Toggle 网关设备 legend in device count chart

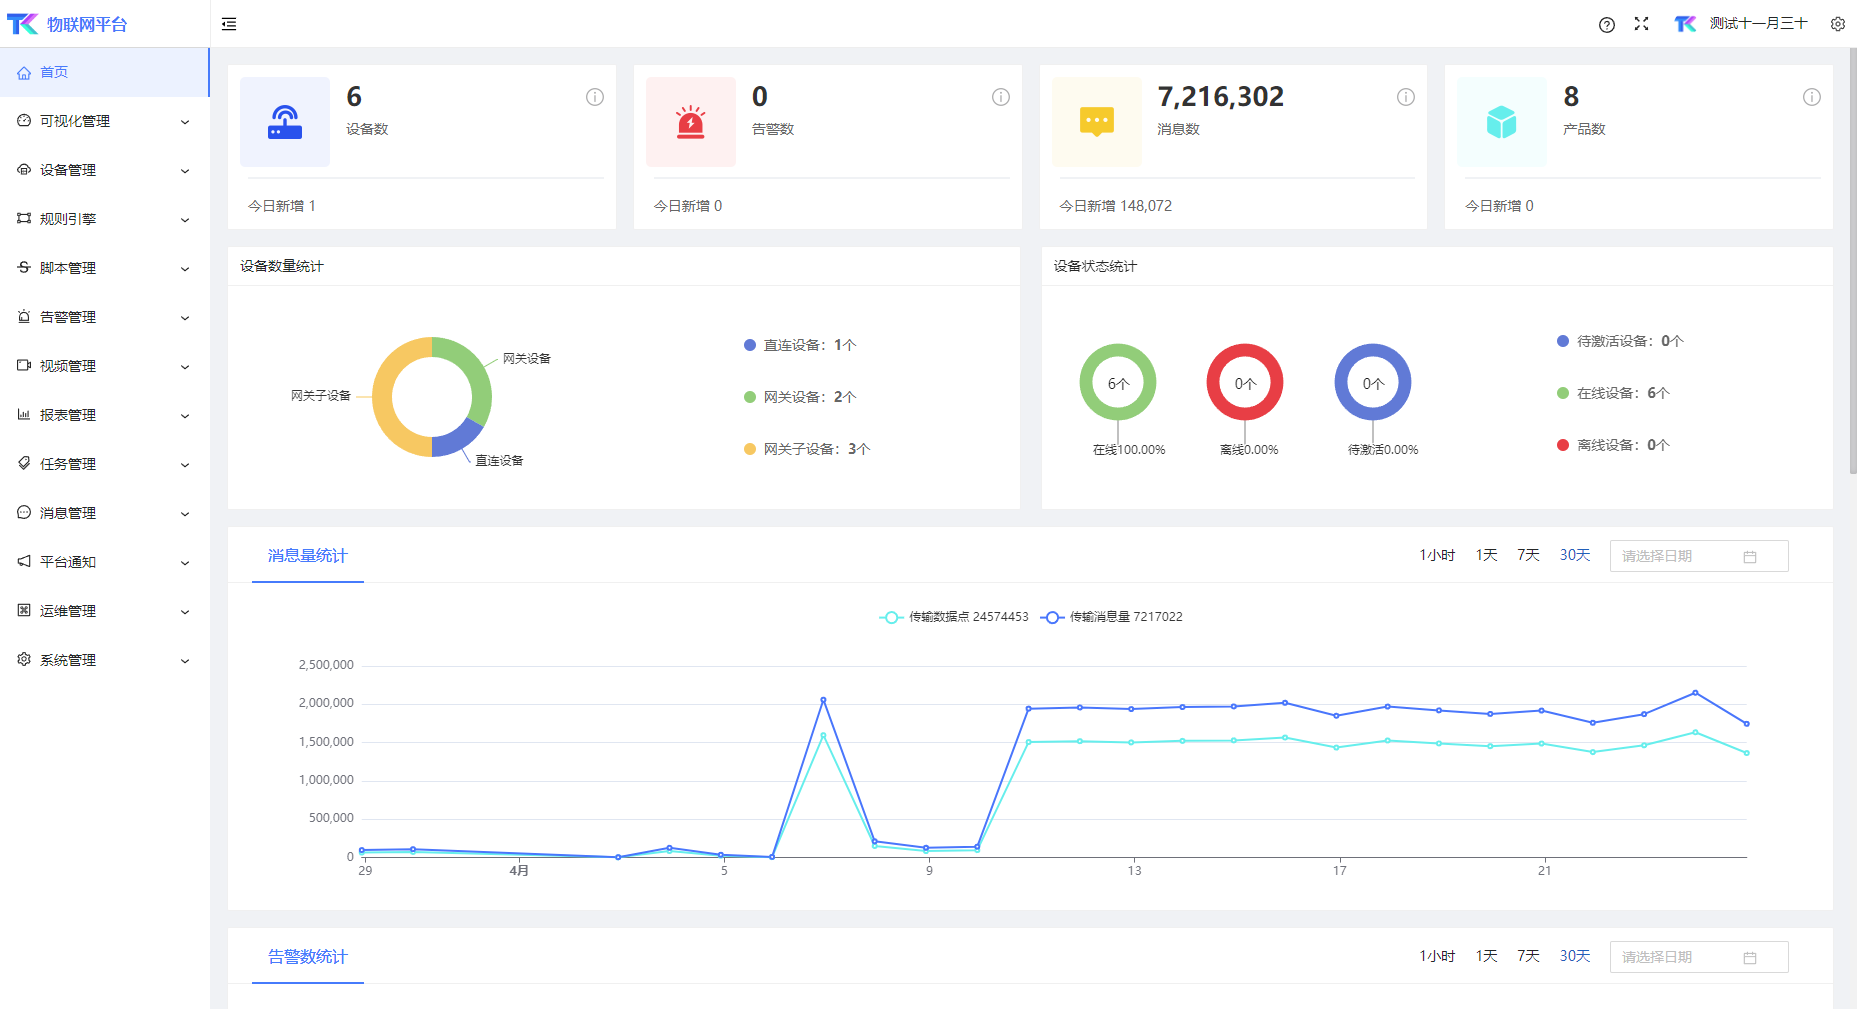click(x=800, y=397)
